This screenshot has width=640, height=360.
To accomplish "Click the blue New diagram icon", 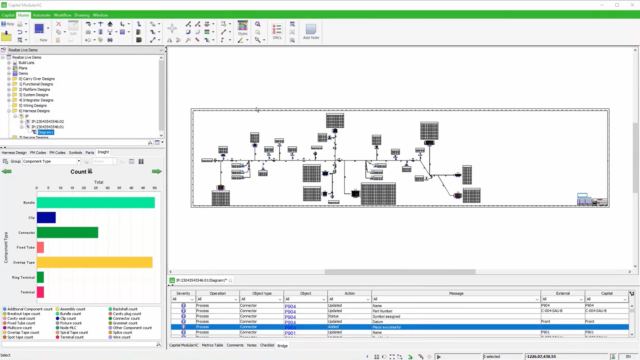I will pos(39,29).
